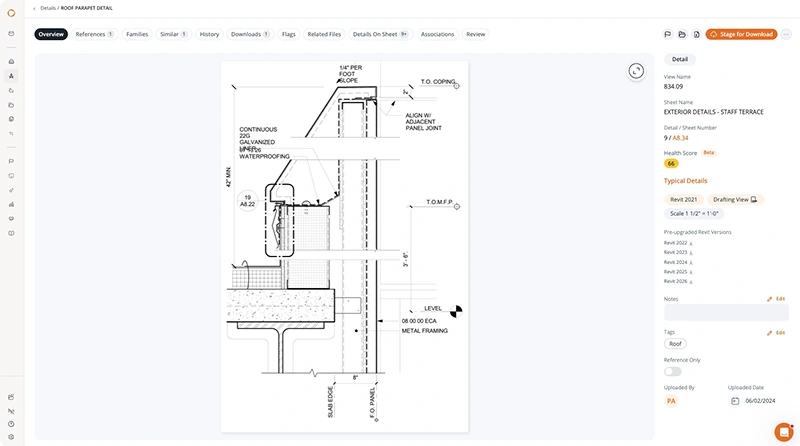Click the Detail chip
The image size is (800, 446).
pos(680,59)
